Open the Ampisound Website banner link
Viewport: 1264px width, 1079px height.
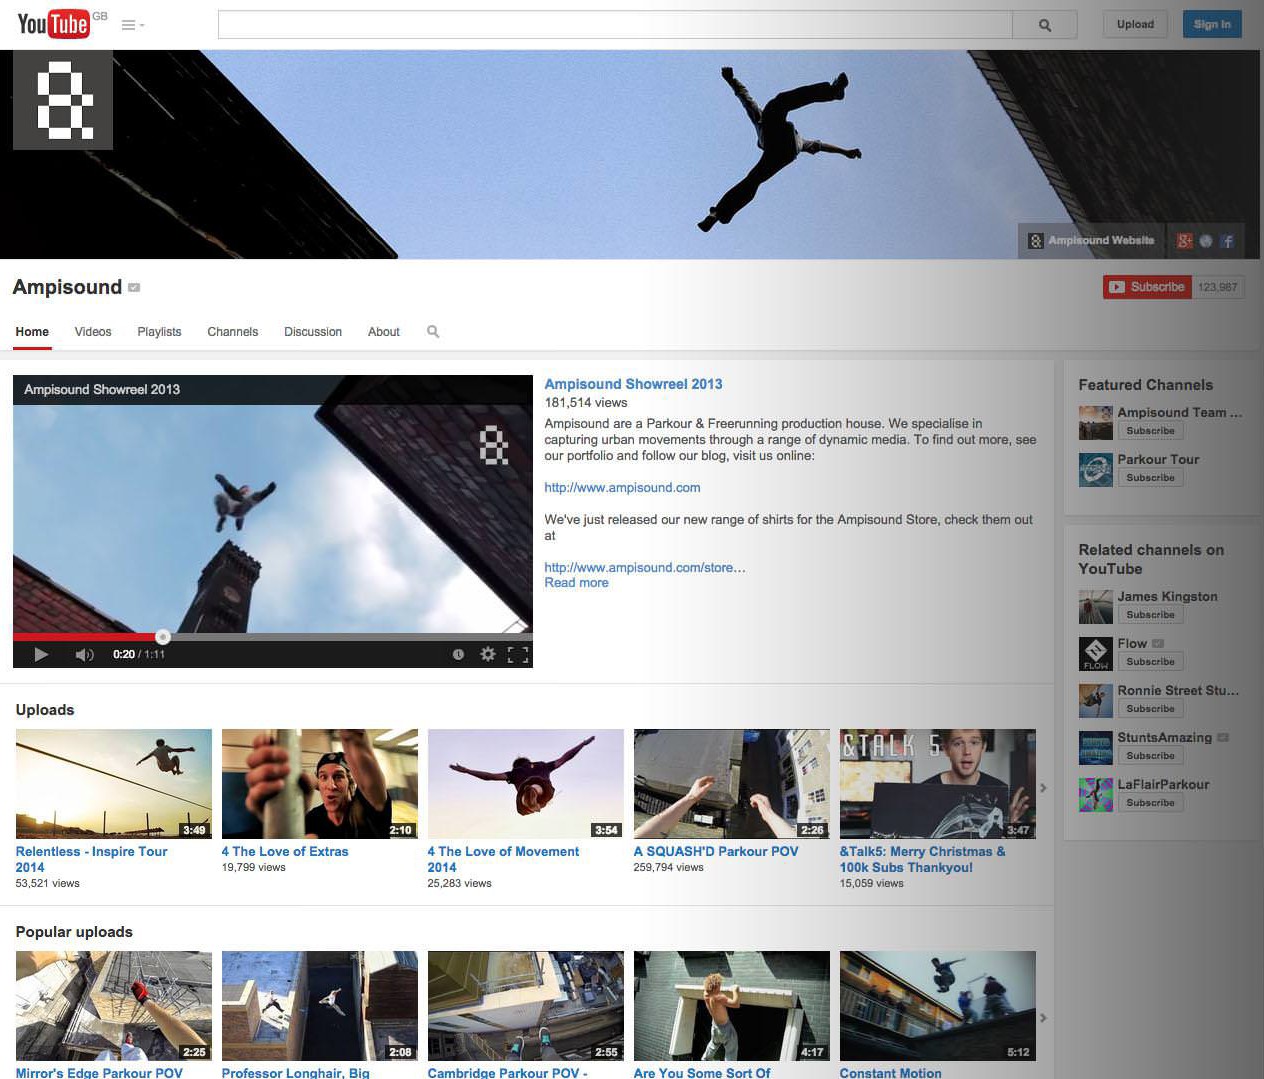[1092, 240]
